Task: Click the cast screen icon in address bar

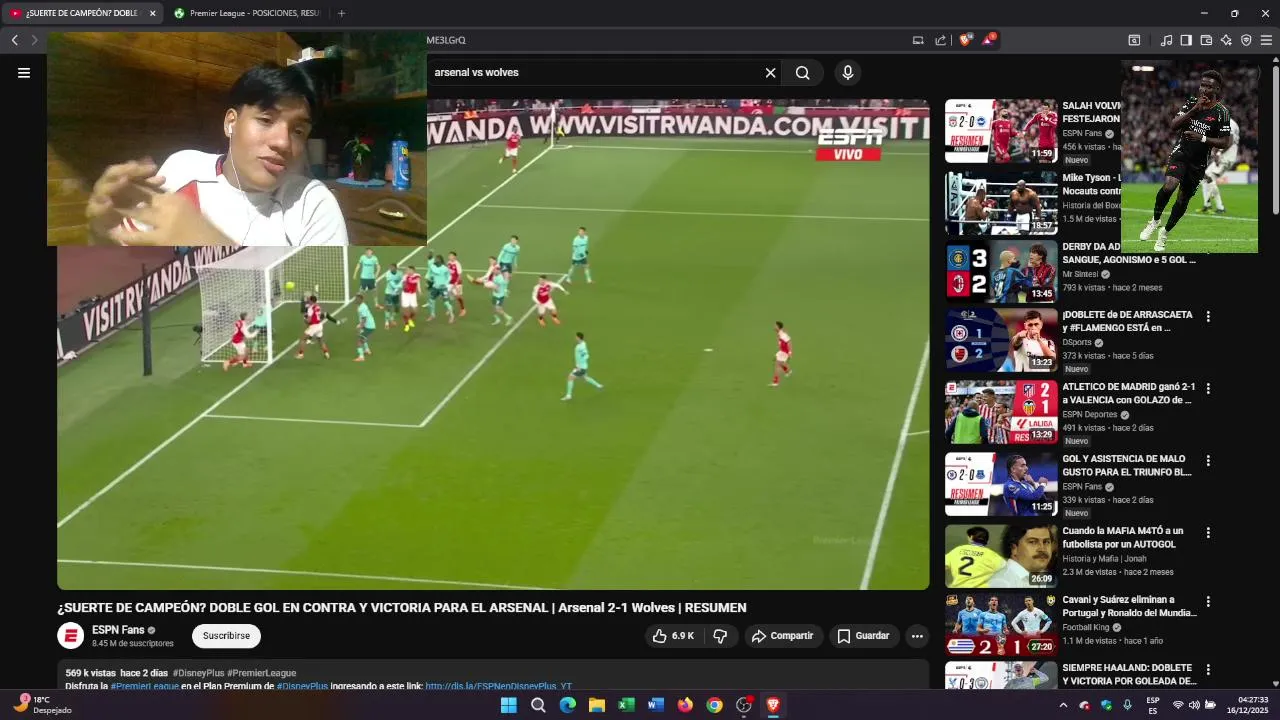Action: point(918,40)
